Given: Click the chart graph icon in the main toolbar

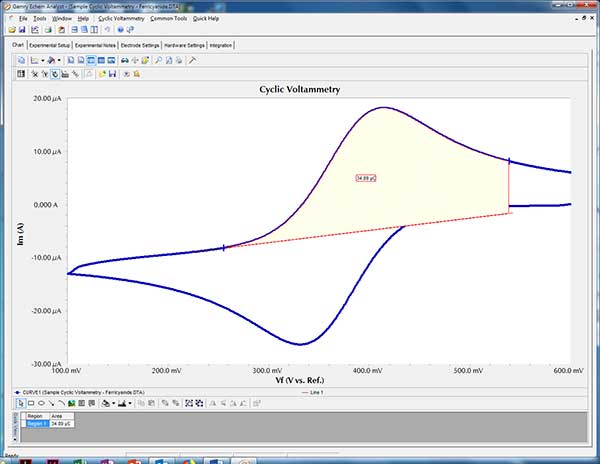Looking at the screenshot, I should [35, 29].
